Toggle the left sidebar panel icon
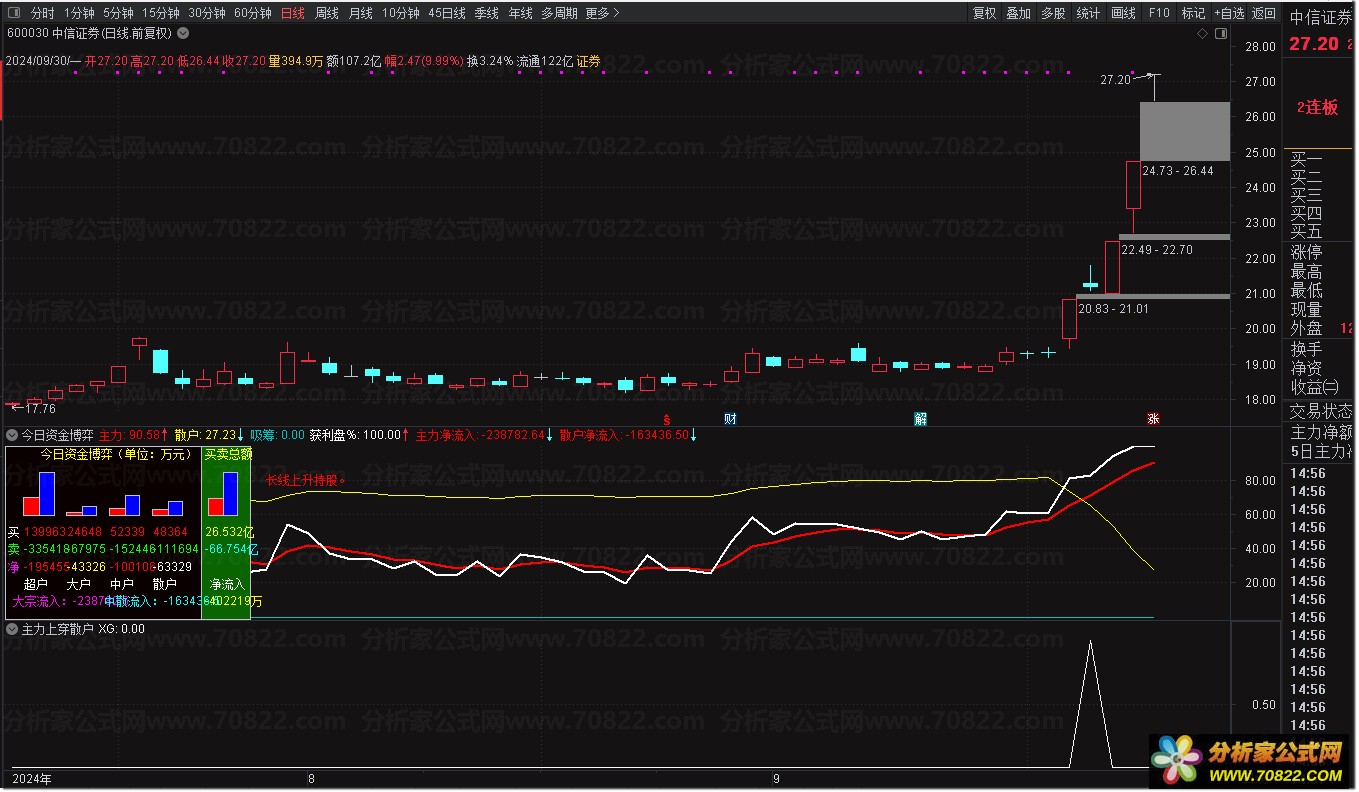 click(12, 13)
